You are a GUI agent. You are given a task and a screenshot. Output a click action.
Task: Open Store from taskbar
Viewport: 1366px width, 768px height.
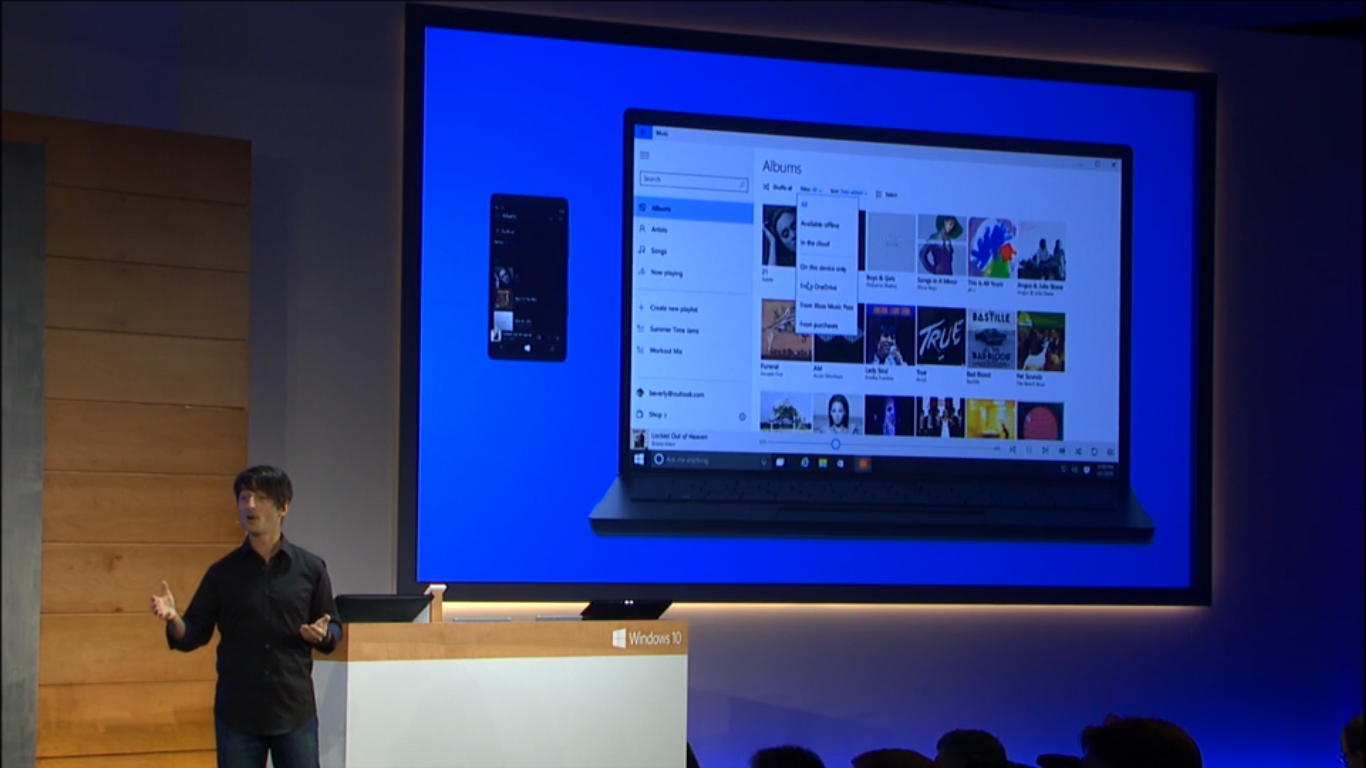[x=840, y=464]
